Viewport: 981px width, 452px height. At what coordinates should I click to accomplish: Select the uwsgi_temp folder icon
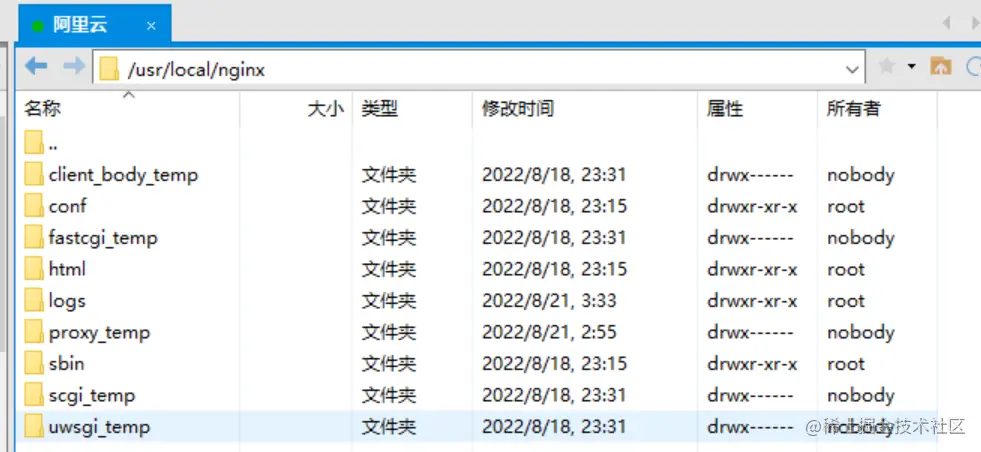(x=34, y=426)
